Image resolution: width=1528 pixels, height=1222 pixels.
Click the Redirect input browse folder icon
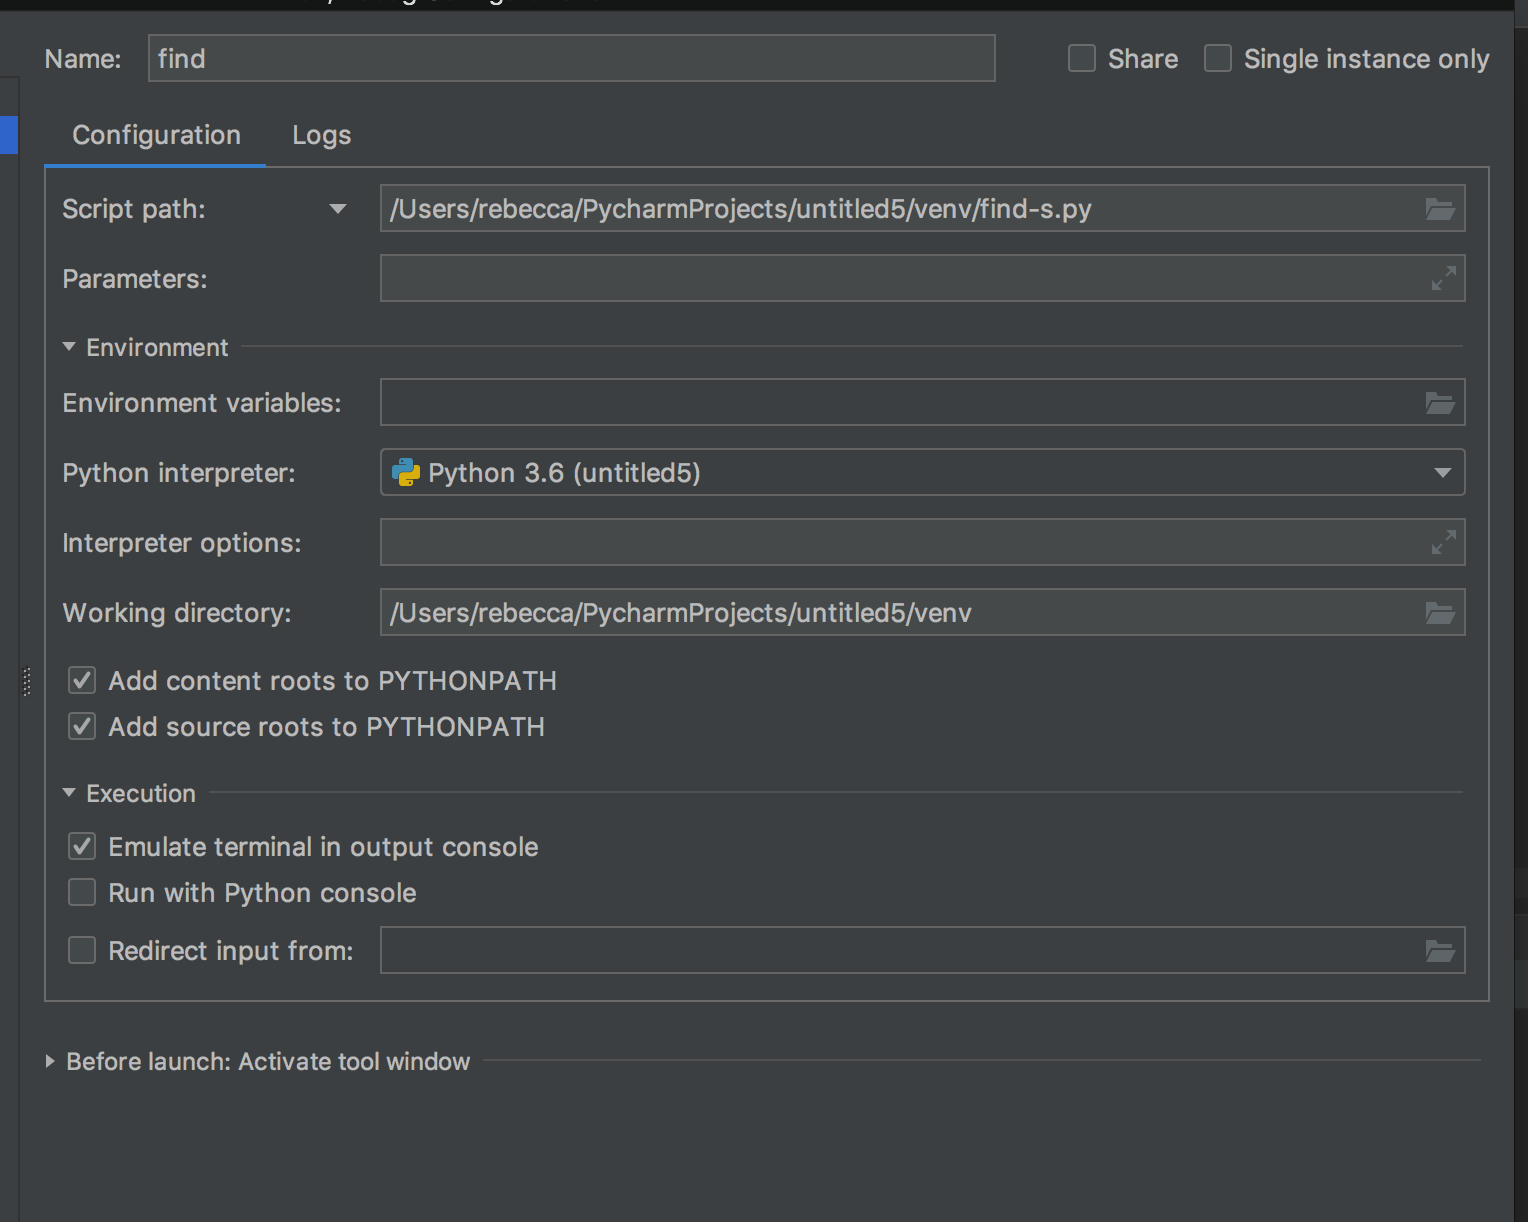coord(1439,951)
